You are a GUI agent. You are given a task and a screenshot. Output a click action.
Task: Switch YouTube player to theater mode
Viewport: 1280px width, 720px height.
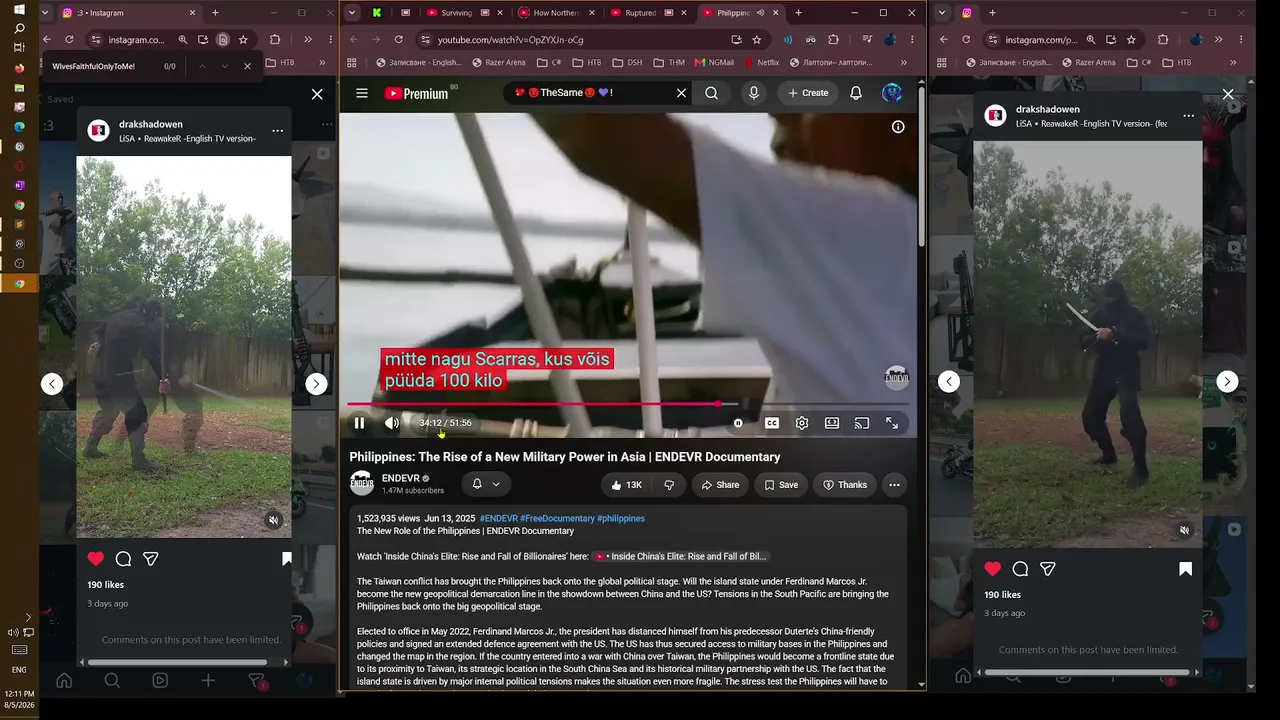(x=832, y=423)
